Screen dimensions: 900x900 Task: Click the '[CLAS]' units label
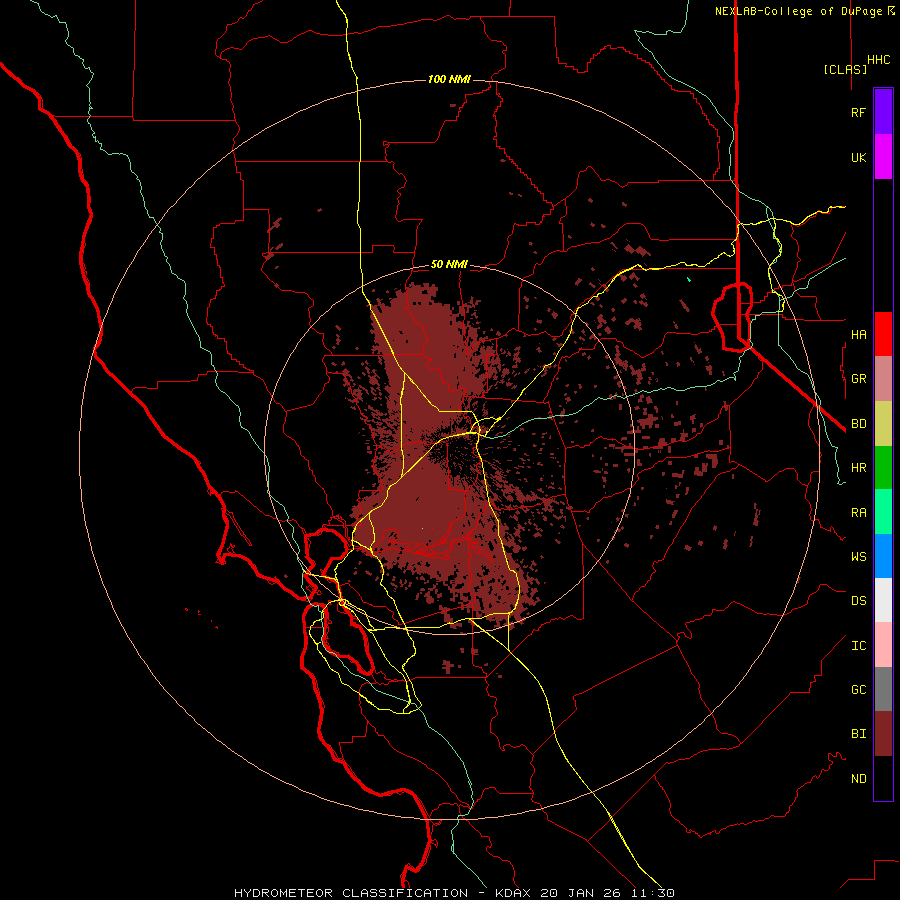click(845, 69)
